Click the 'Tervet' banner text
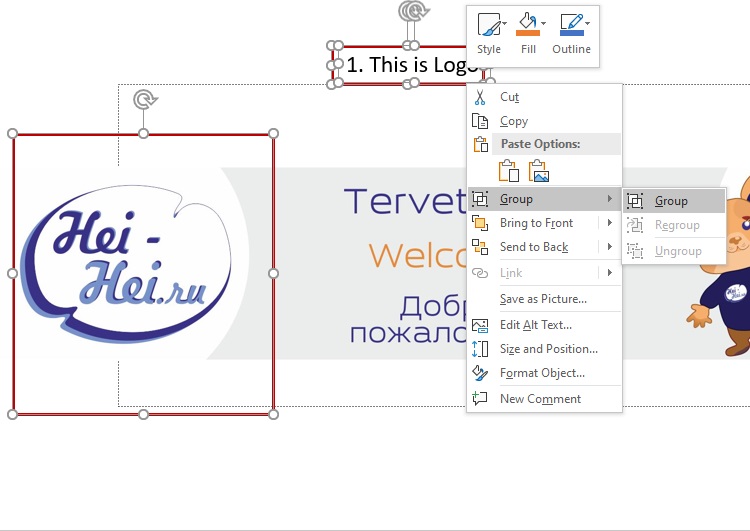Viewport: 750px width, 531px height. [405, 201]
